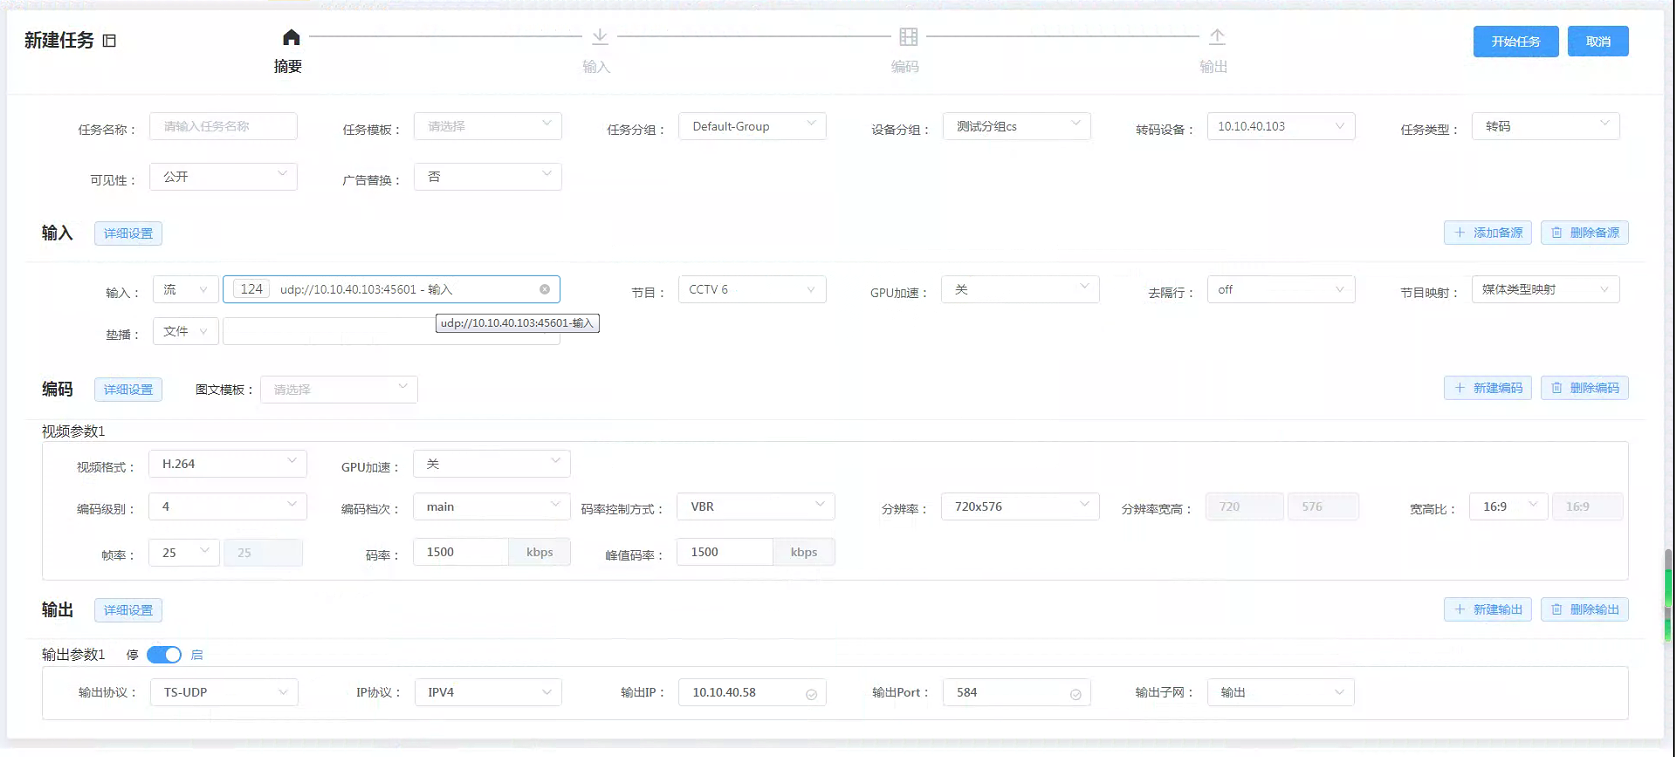
Task: Toggle the 输出参数1 停/启 switch
Action: [x=164, y=654]
